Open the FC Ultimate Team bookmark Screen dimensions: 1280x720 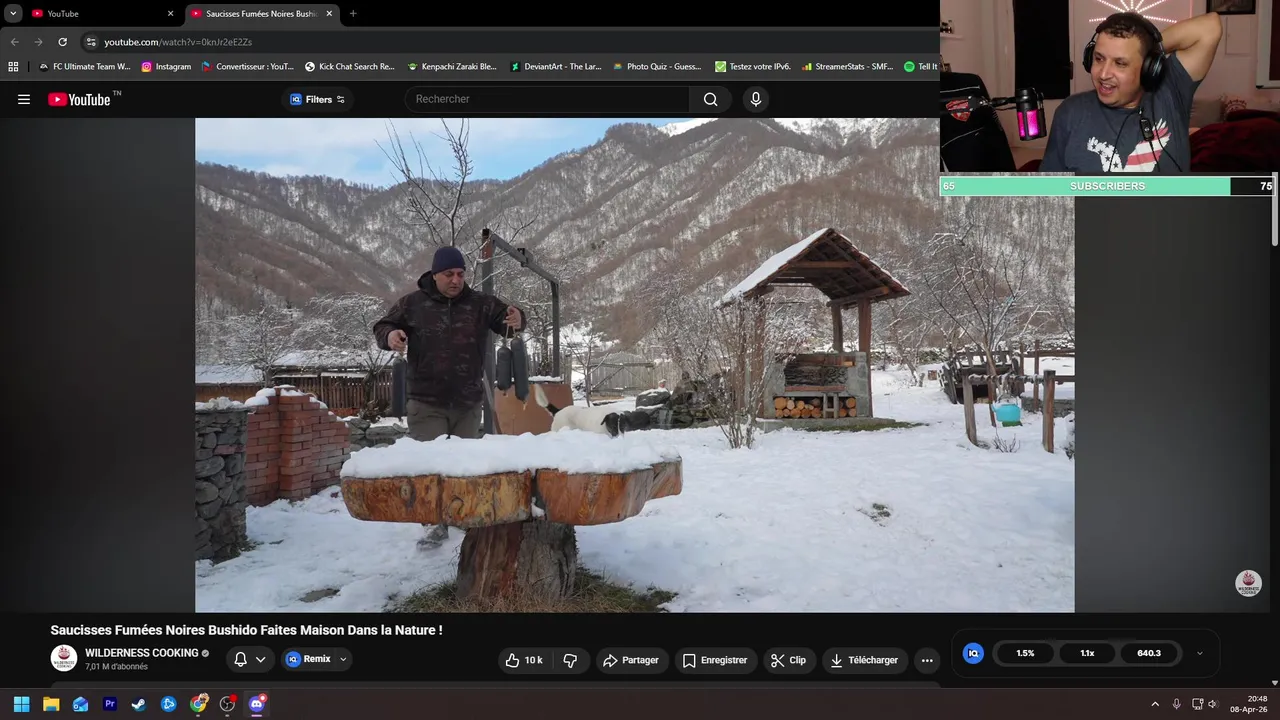tap(84, 67)
